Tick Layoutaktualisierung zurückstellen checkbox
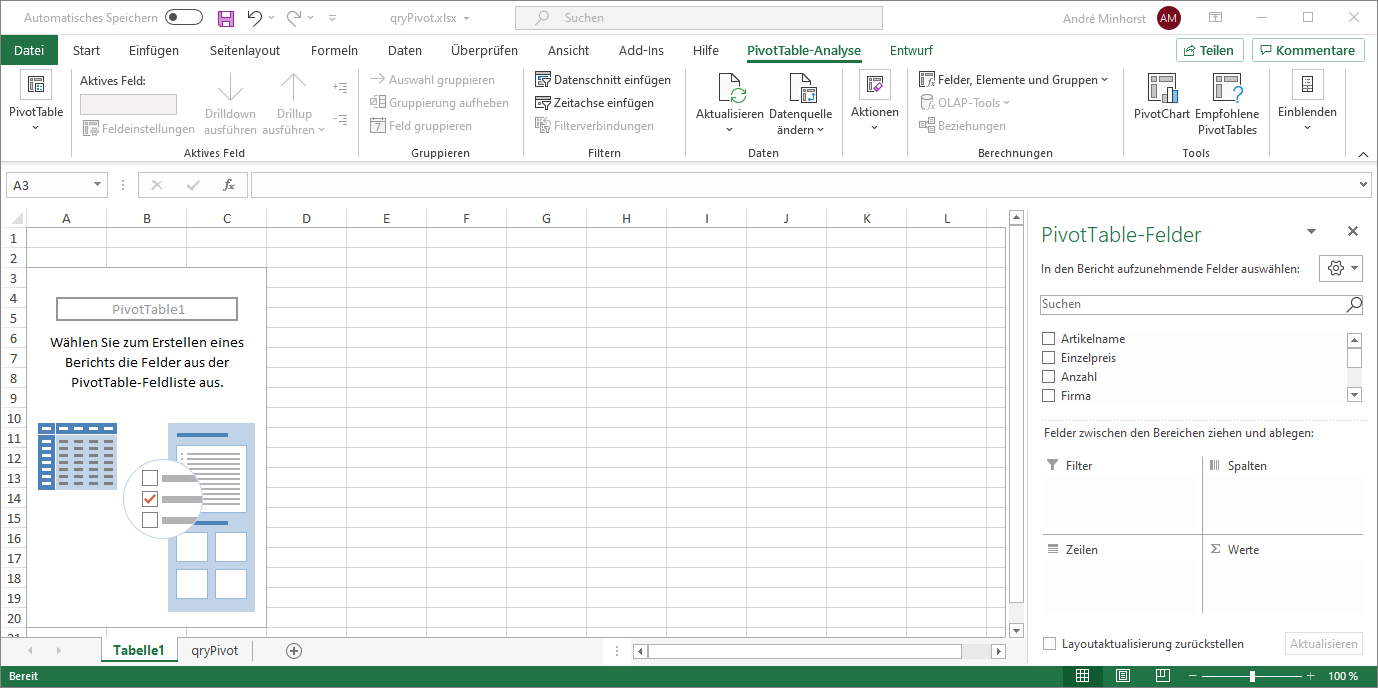1378x688 pixels. 1048,644
